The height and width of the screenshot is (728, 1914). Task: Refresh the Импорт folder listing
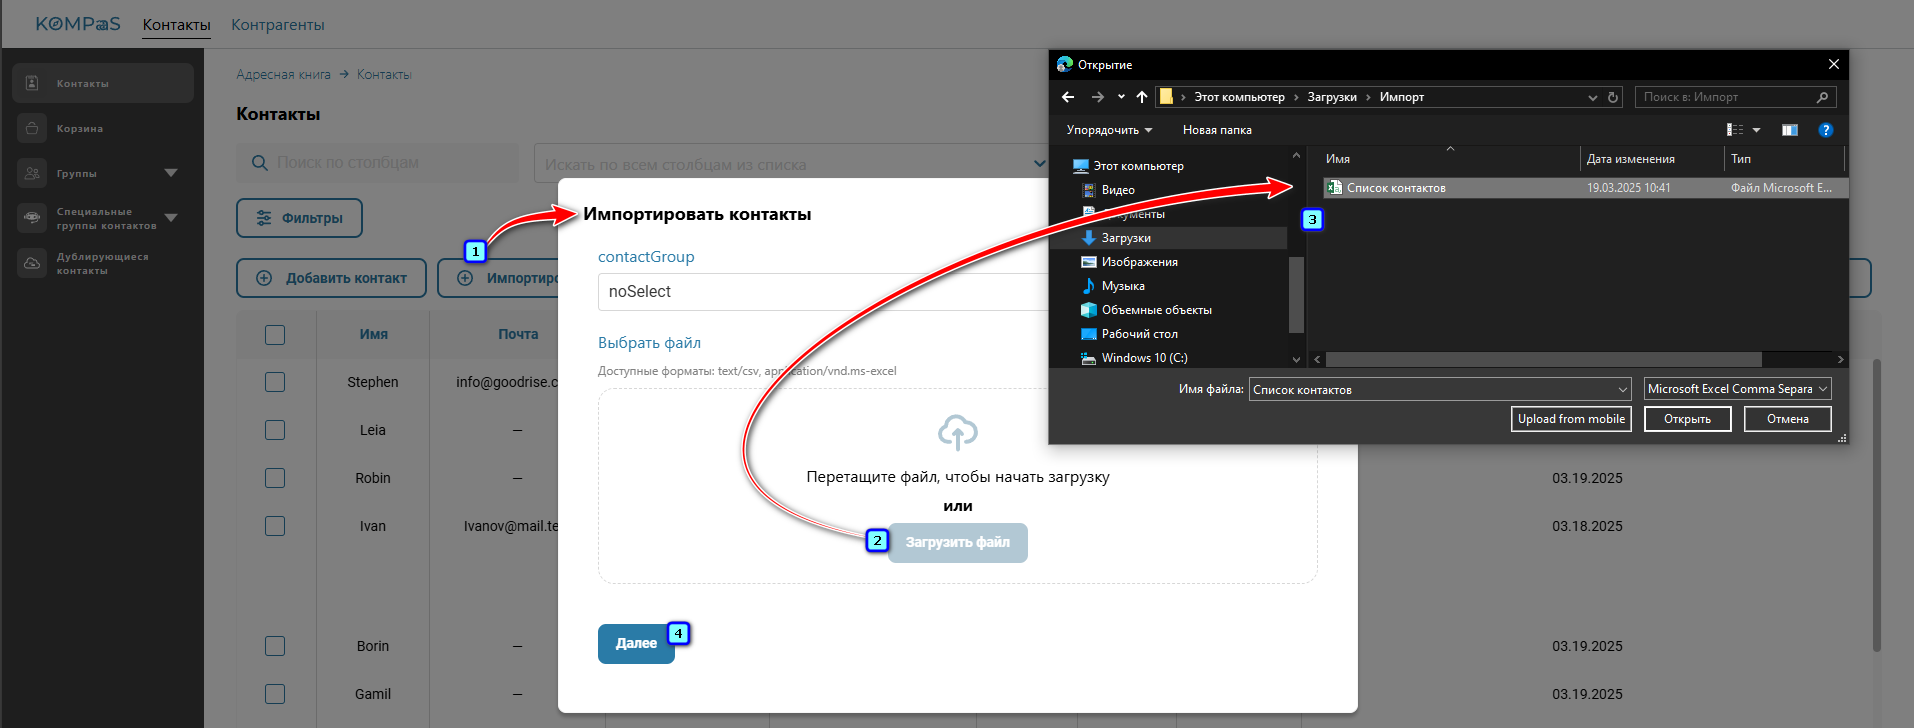tap(1613, 97)
